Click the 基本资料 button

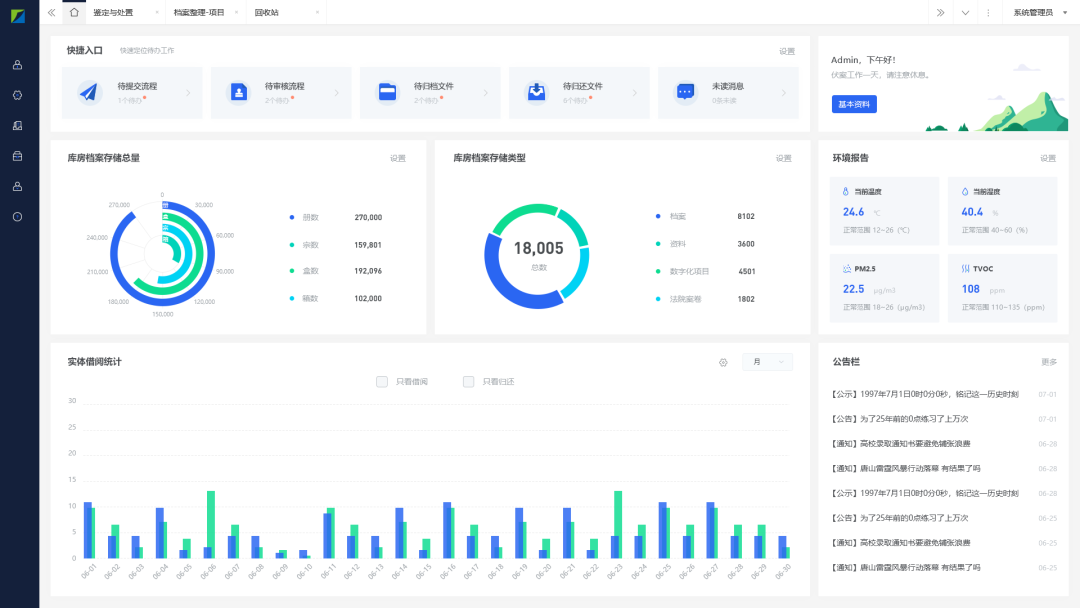(x=854, y=104)
